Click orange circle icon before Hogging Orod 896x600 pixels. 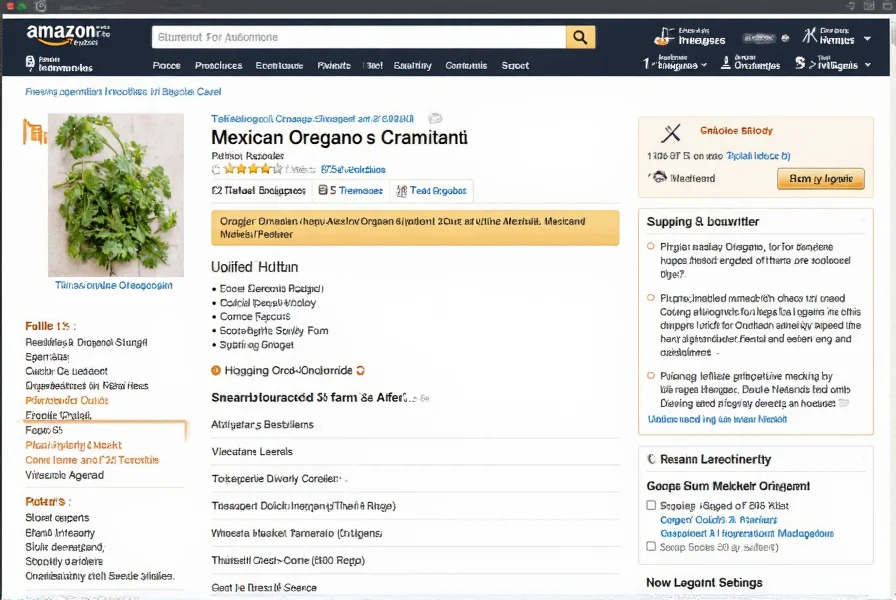coord(215,370)
